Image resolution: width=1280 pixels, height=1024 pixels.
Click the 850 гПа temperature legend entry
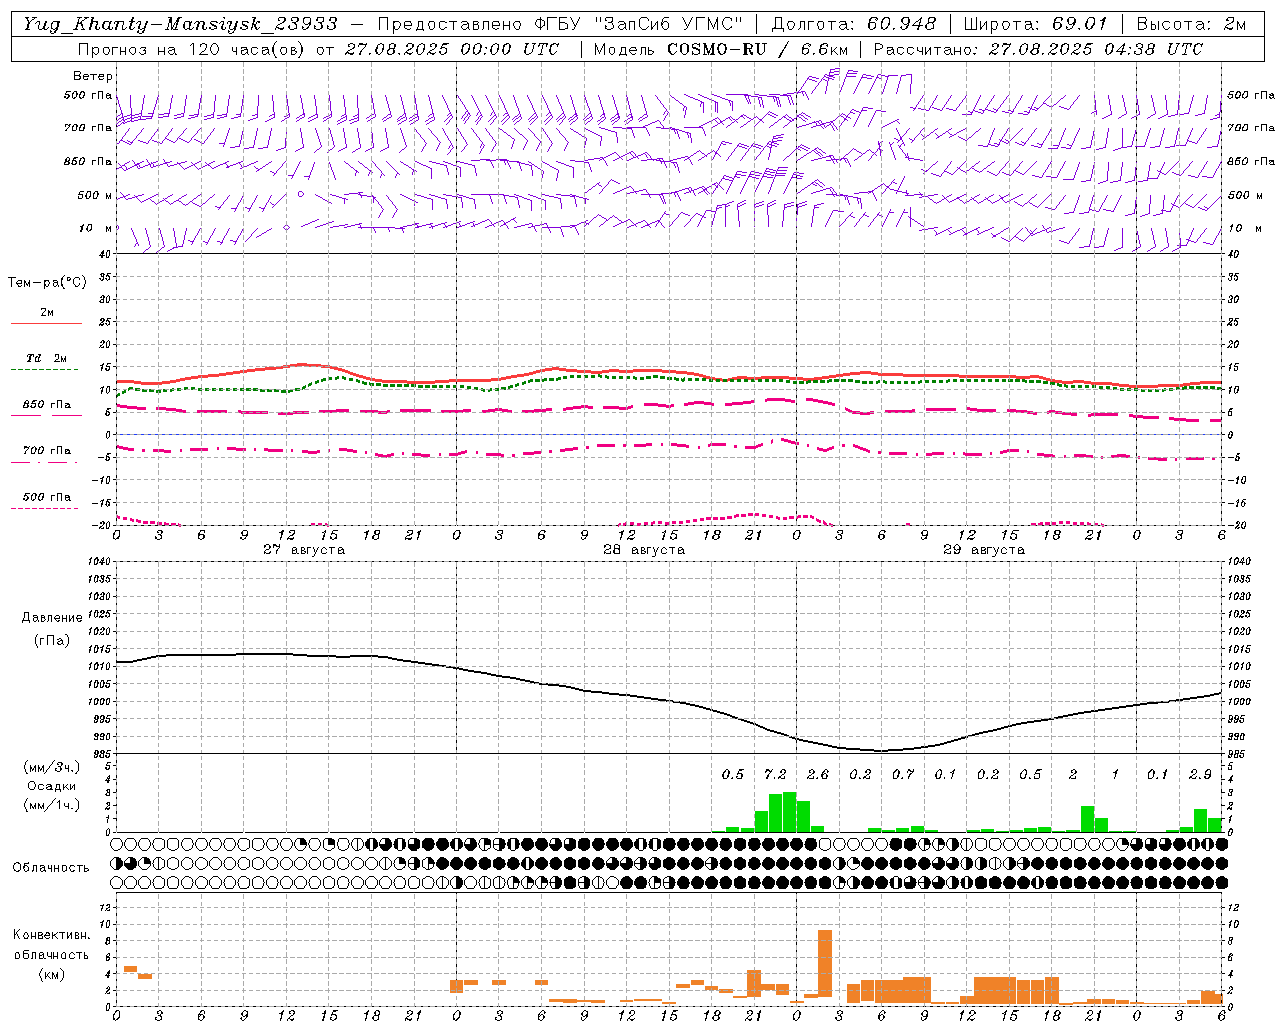pos(46,405)
